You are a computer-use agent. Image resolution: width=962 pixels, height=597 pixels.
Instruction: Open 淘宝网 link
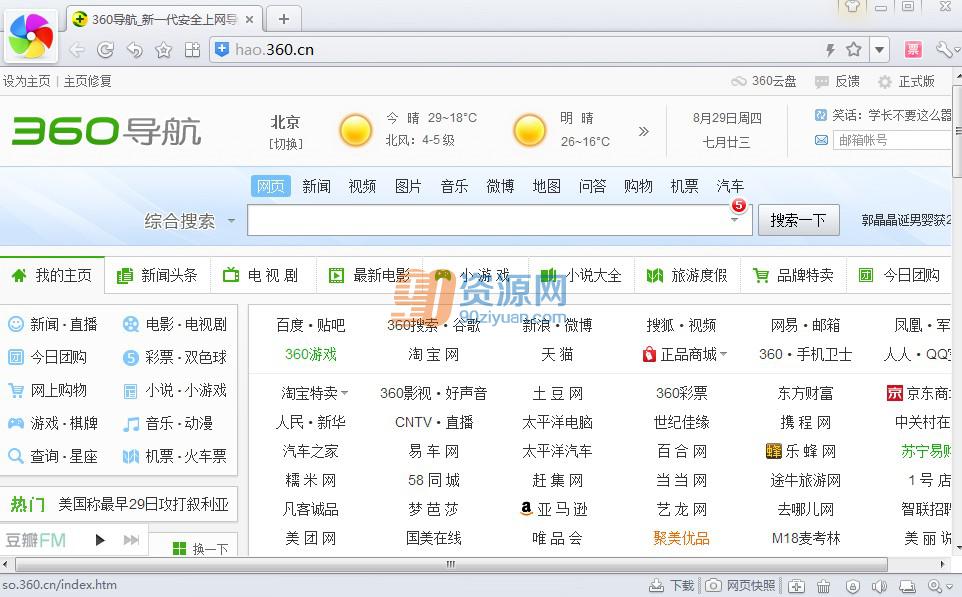pyautogui.click(x=434, y=354)
